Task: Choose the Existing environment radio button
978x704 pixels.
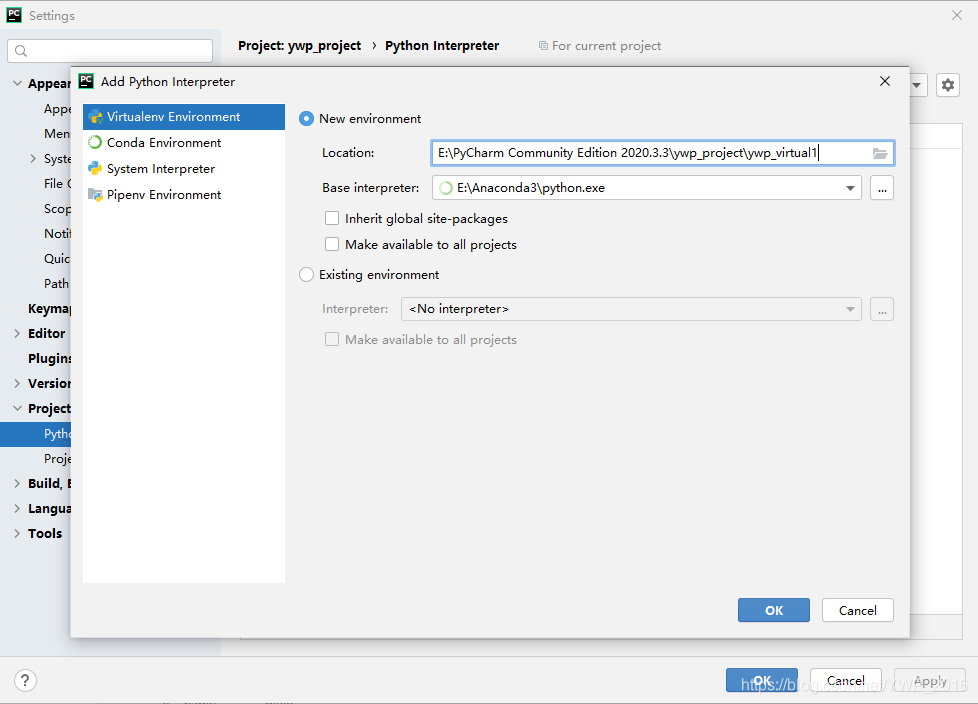Action: point(306,274)
